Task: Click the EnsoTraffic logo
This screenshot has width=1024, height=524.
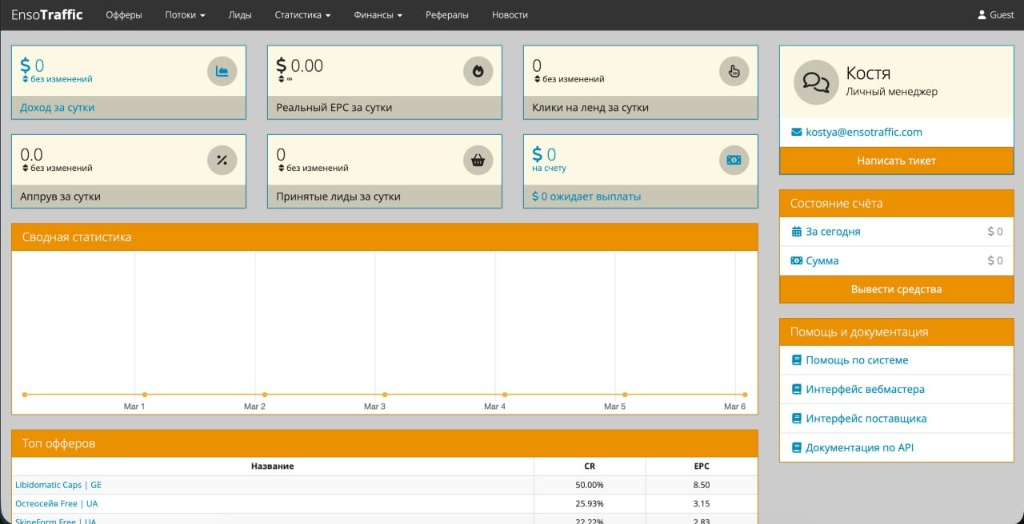Action: click(x=47, y=15)
